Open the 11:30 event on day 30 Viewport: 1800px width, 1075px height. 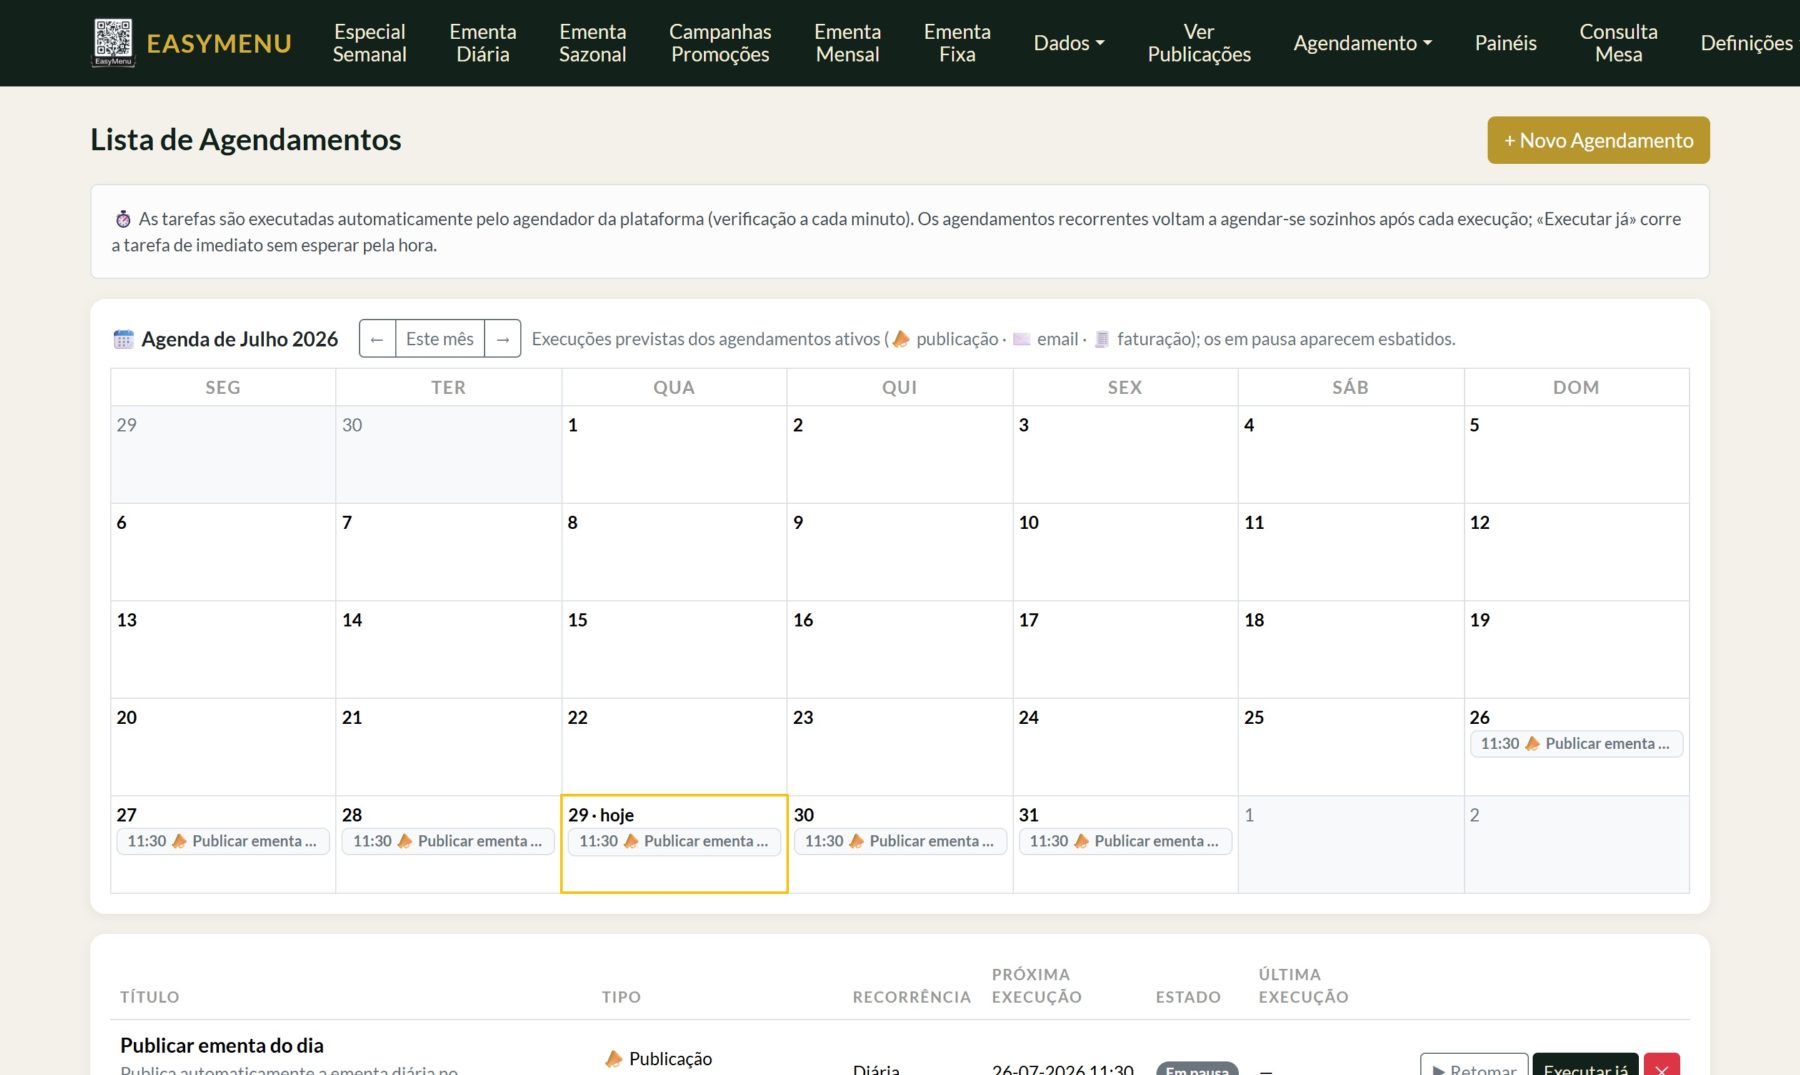900,841
